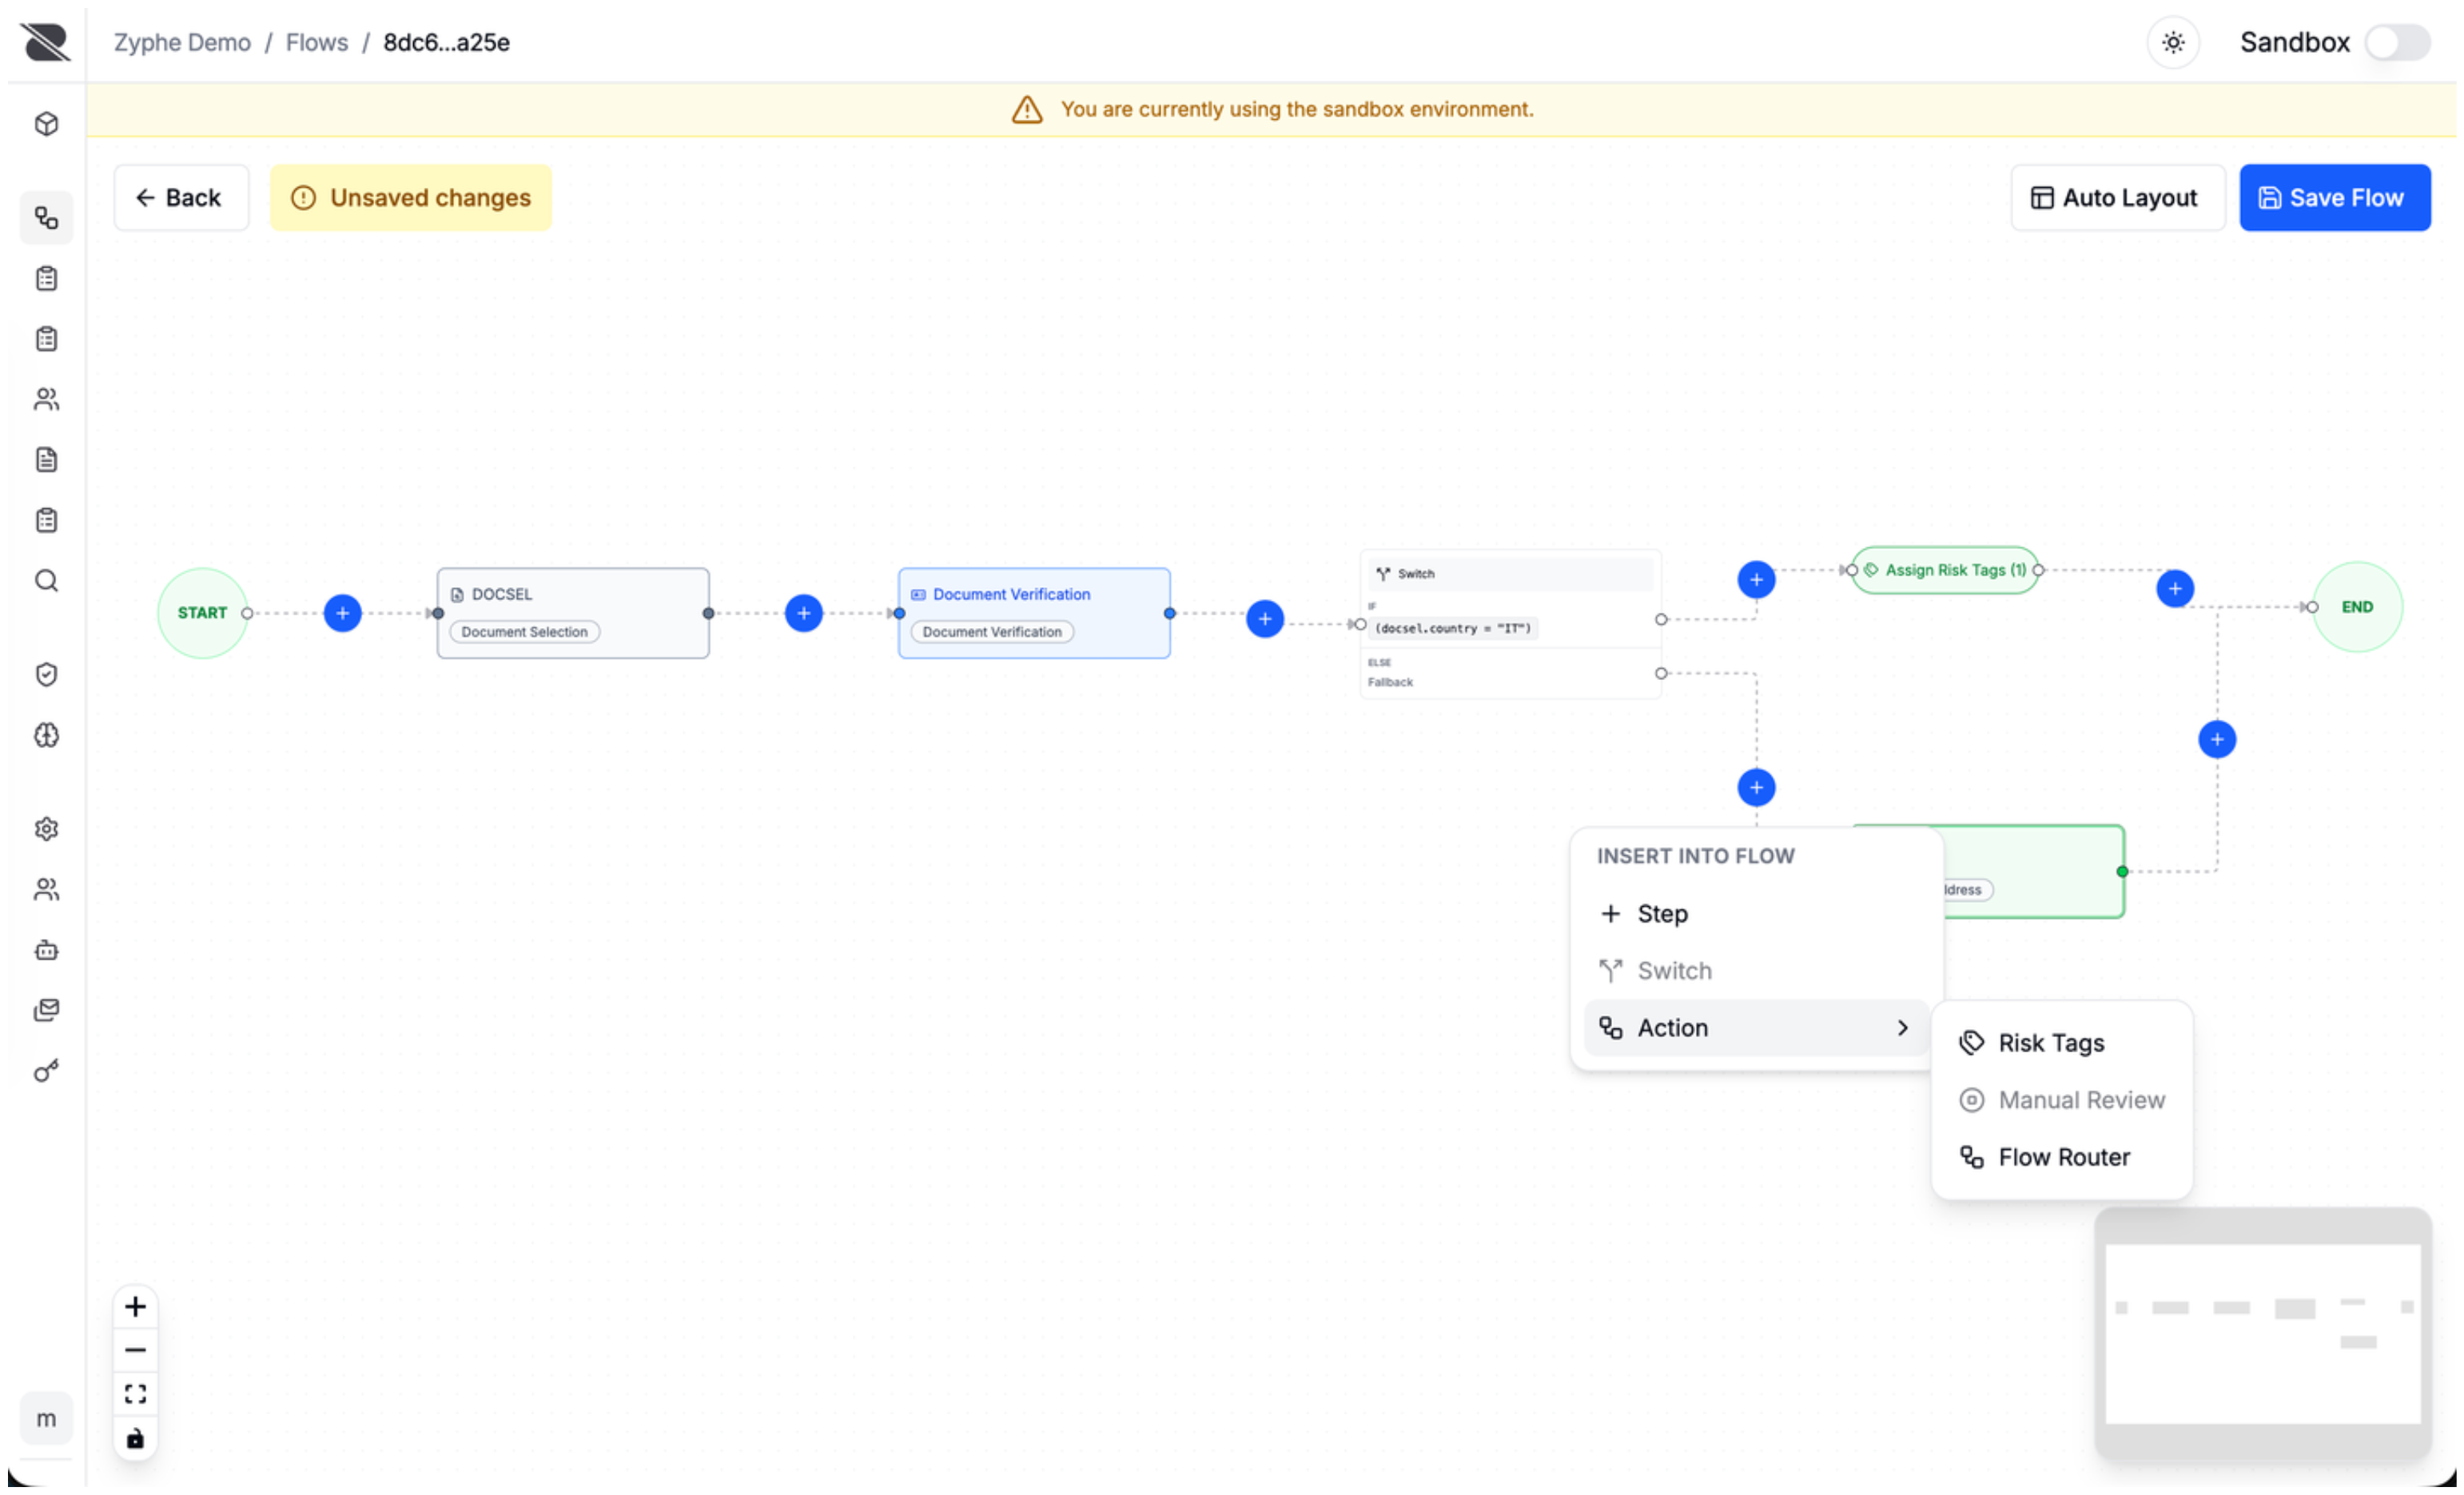Click the plus button before Assign Risk Tags
The image size is (2464, 1495).
[x=1756, y=580]
